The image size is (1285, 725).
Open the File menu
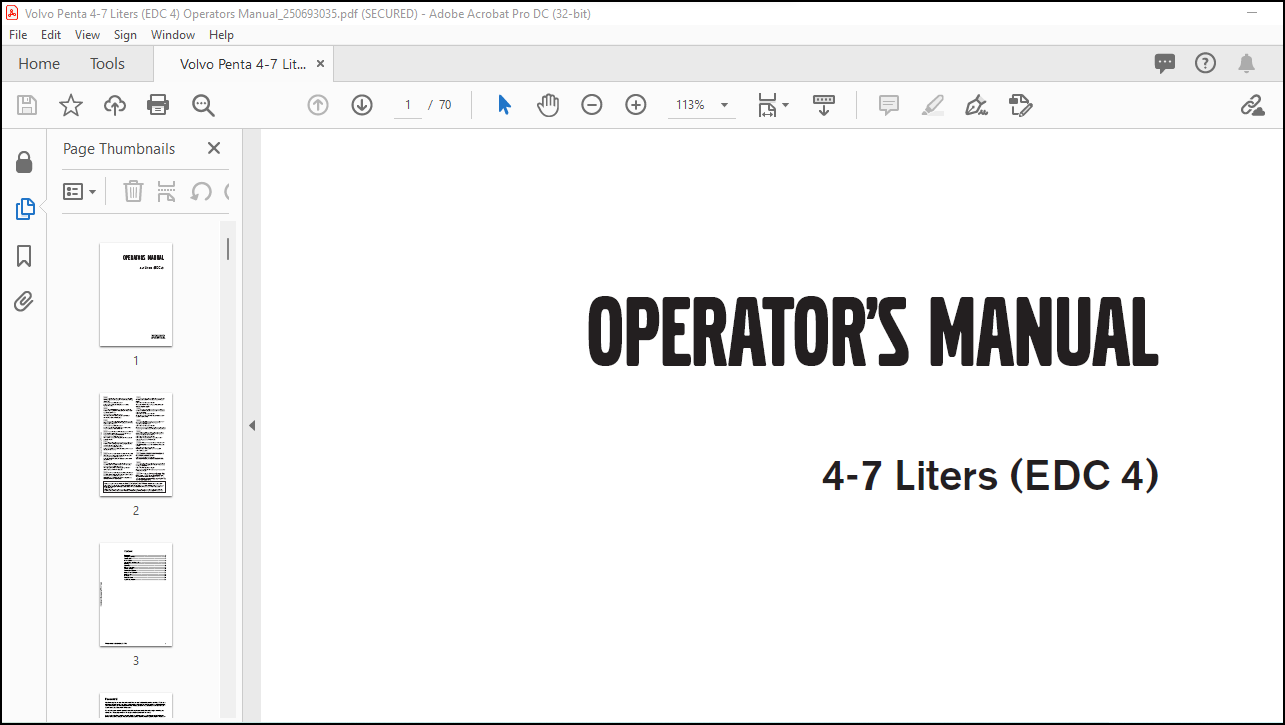(x=18, y=35)
